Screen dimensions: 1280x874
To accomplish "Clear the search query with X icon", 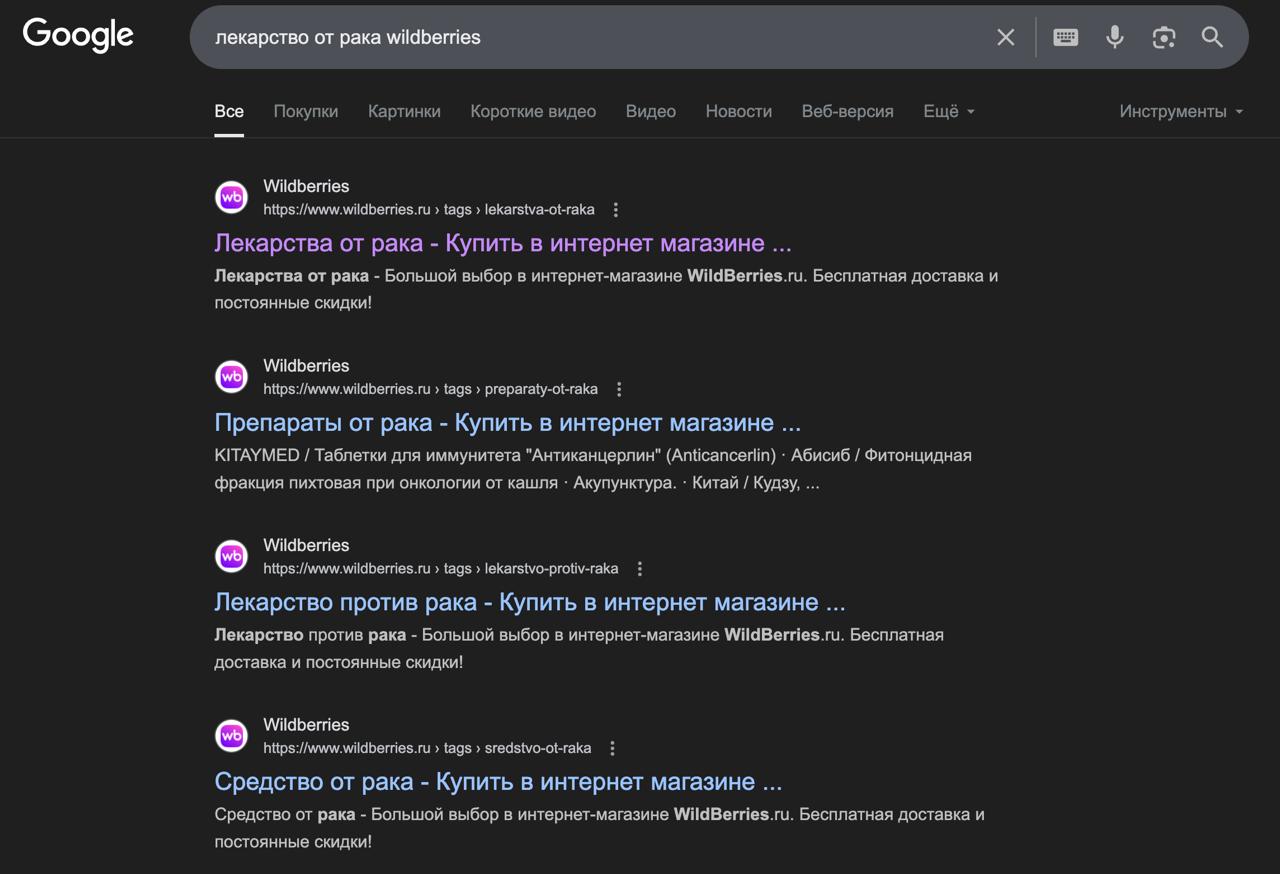I will [x=1005, y=37].
